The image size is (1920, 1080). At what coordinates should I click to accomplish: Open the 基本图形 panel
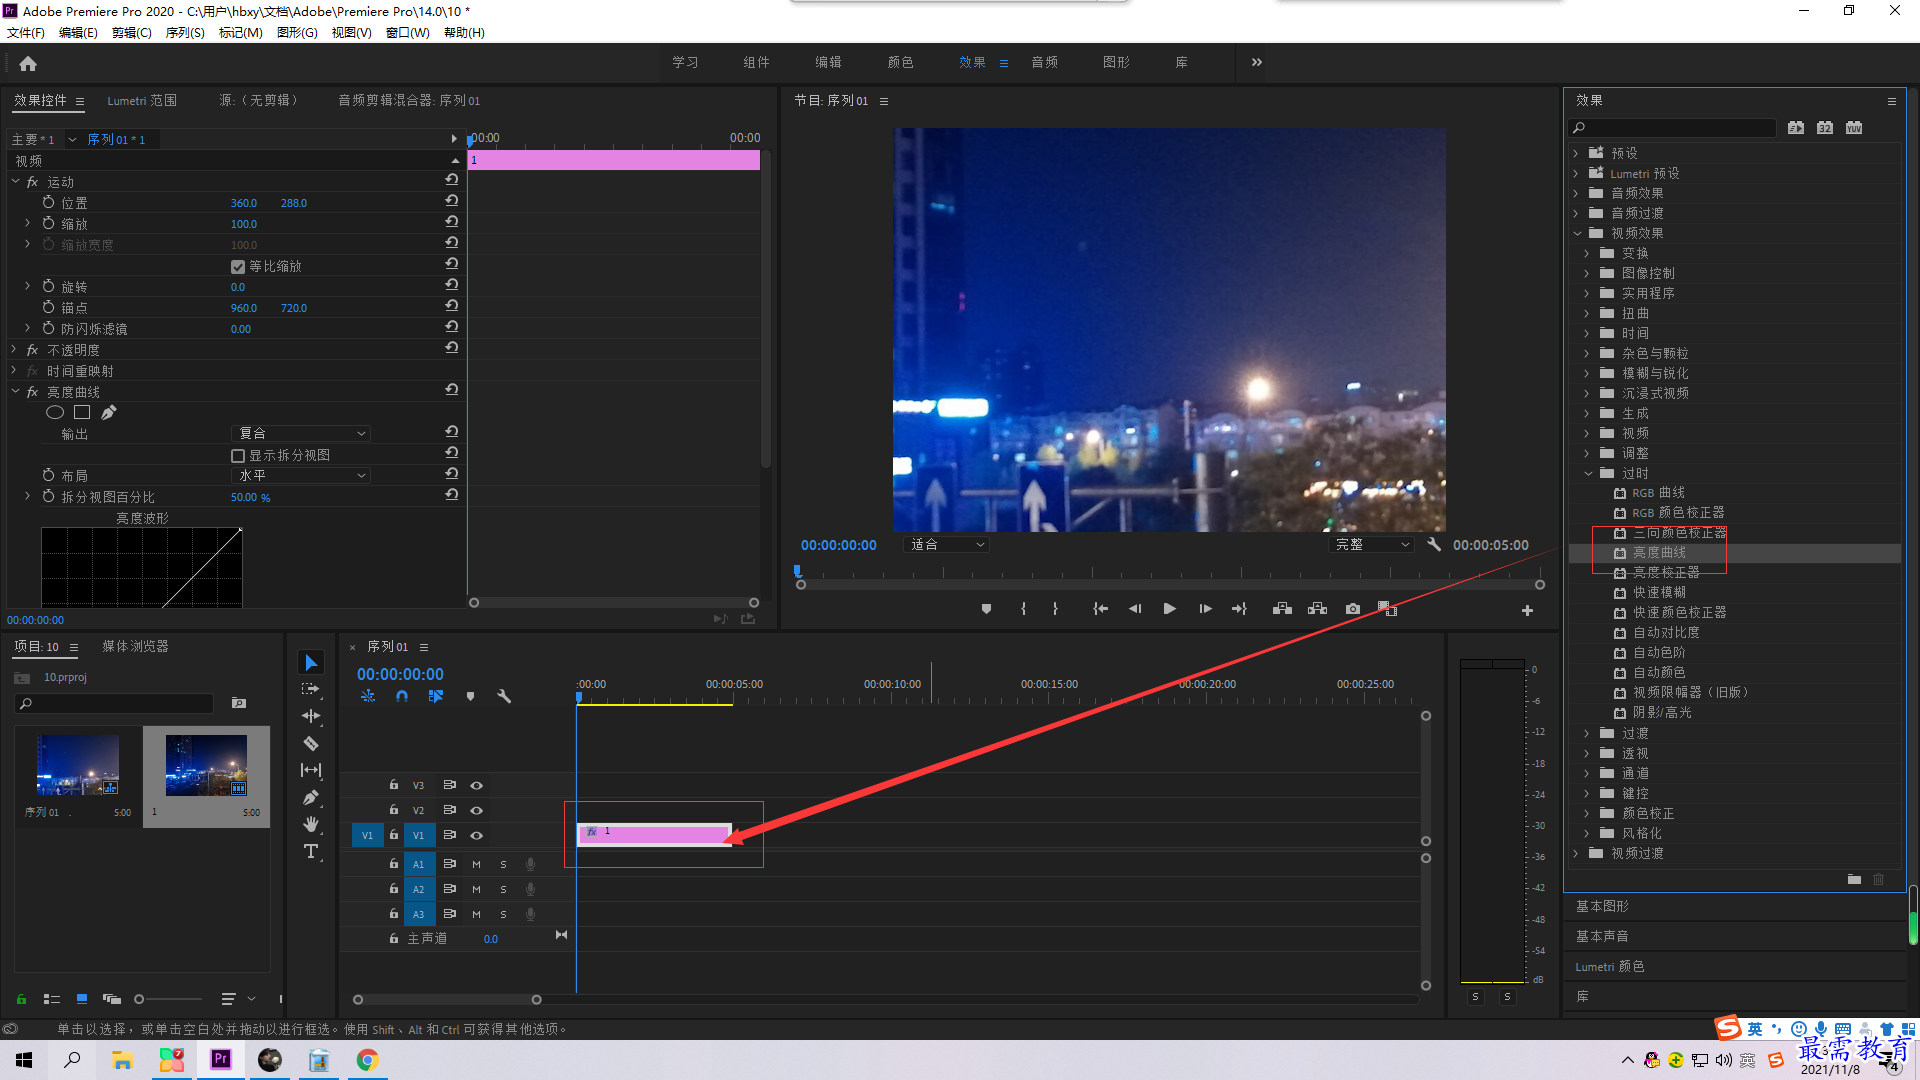(x=1602, y=906)
